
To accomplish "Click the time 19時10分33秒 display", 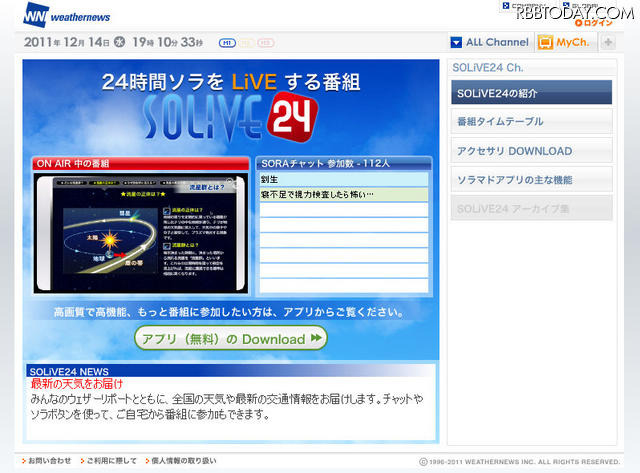I will coord(167,42).
